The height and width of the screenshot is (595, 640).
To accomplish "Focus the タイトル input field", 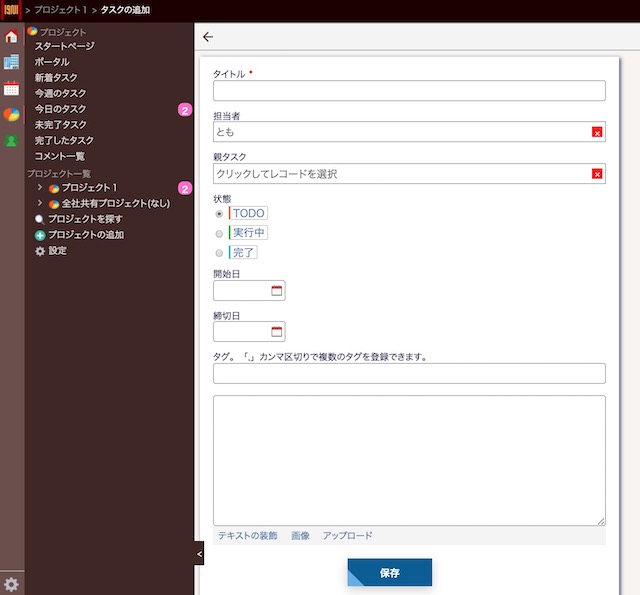I will pos(409,91).
